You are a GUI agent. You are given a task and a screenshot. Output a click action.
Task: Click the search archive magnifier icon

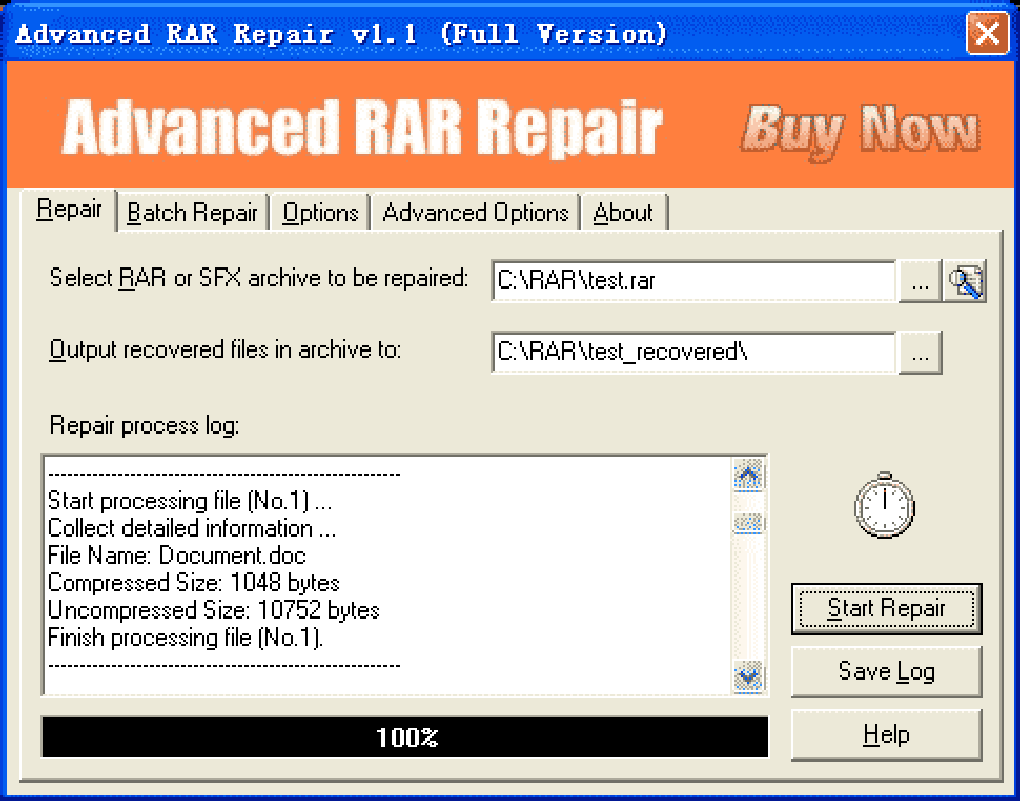tap(965, 281)
